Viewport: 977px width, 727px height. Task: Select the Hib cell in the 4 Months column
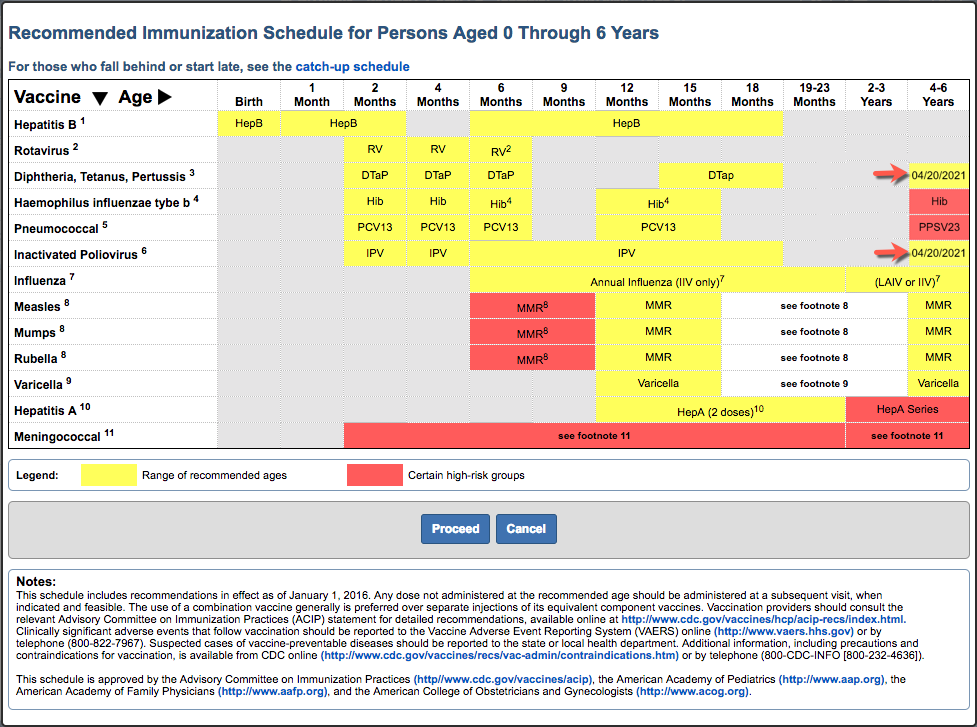tap(438, 201)
